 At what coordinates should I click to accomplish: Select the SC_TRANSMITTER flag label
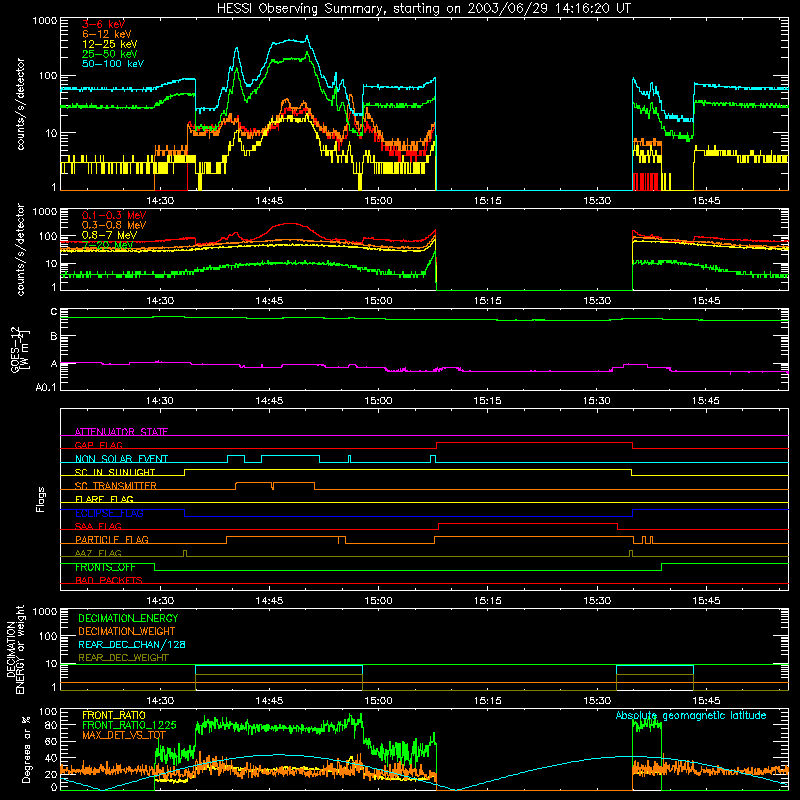pyautogui.click(x=116, y=486)
